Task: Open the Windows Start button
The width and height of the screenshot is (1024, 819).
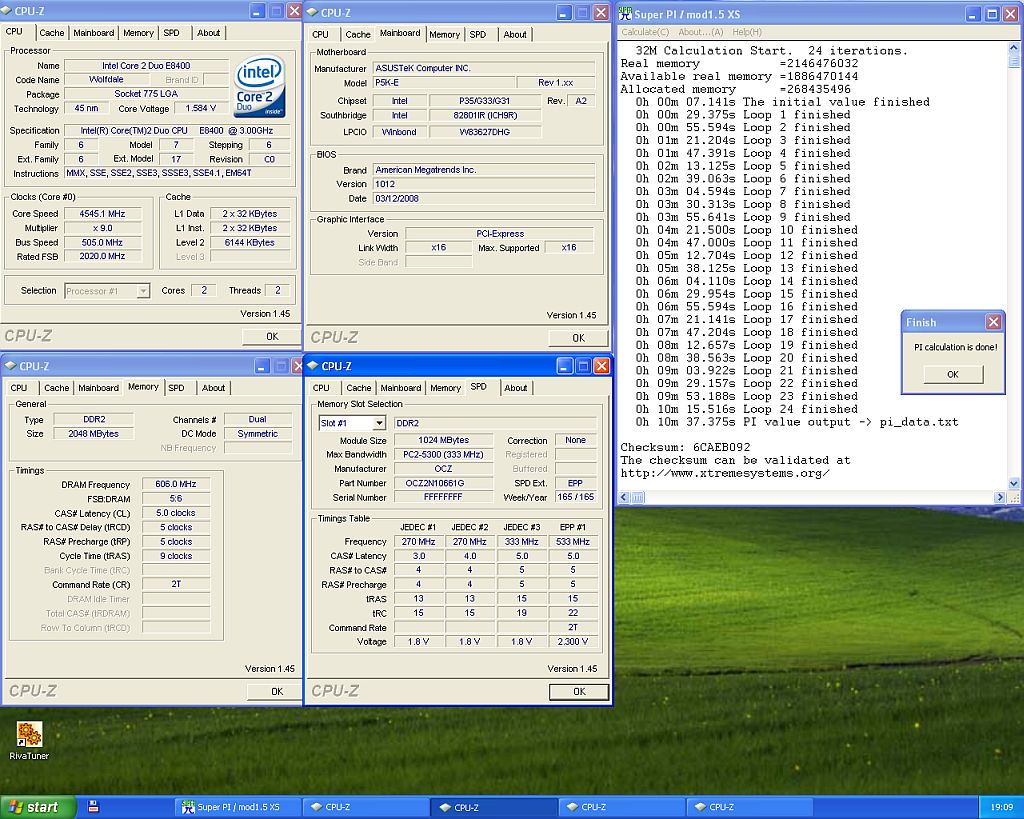Action: (37, 807)
